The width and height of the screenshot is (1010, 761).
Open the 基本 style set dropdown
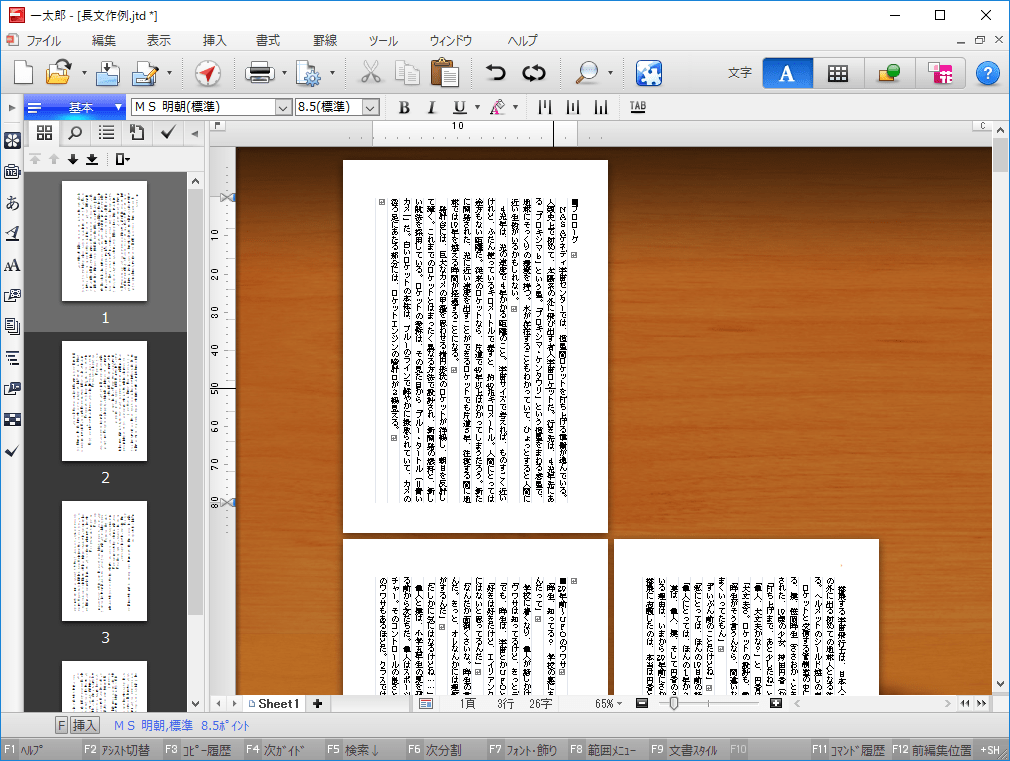(119, 107)
